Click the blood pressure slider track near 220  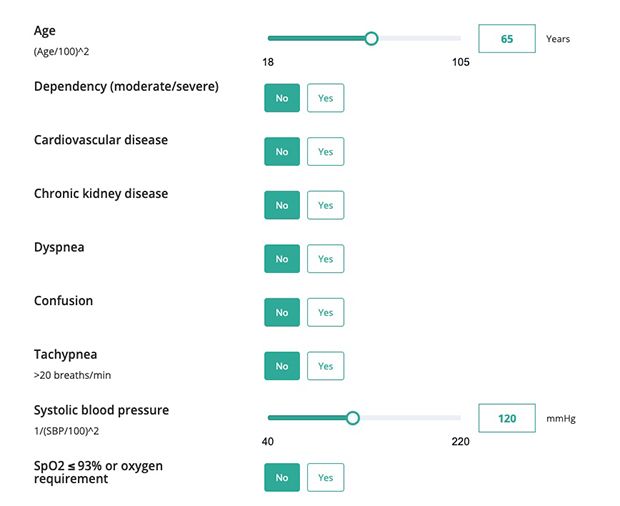(x=455, y=418)
